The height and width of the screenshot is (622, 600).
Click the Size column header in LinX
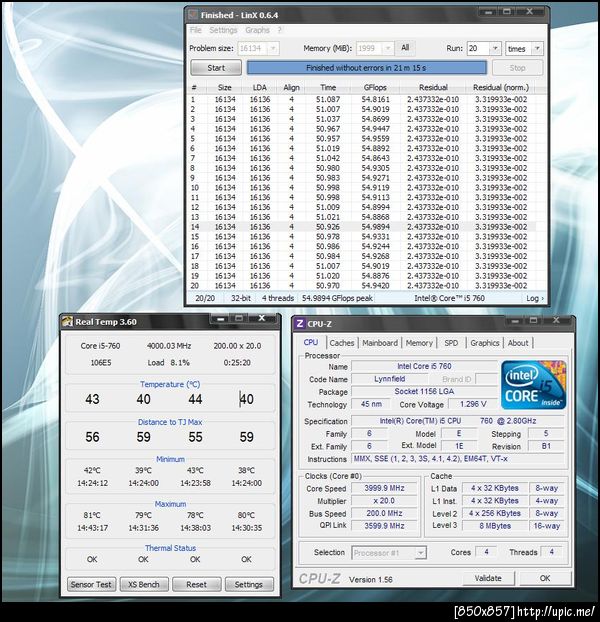224,88
